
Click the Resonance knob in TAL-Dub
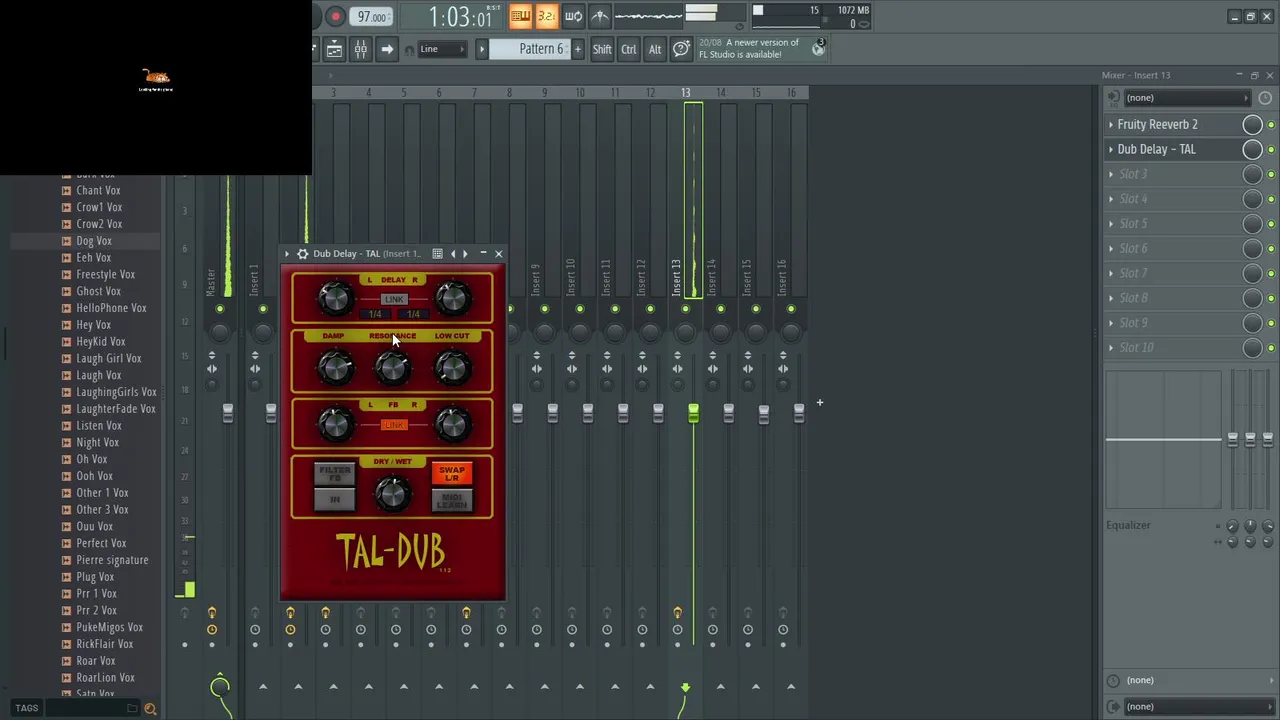pyautogui.click(x=393, y=368)
